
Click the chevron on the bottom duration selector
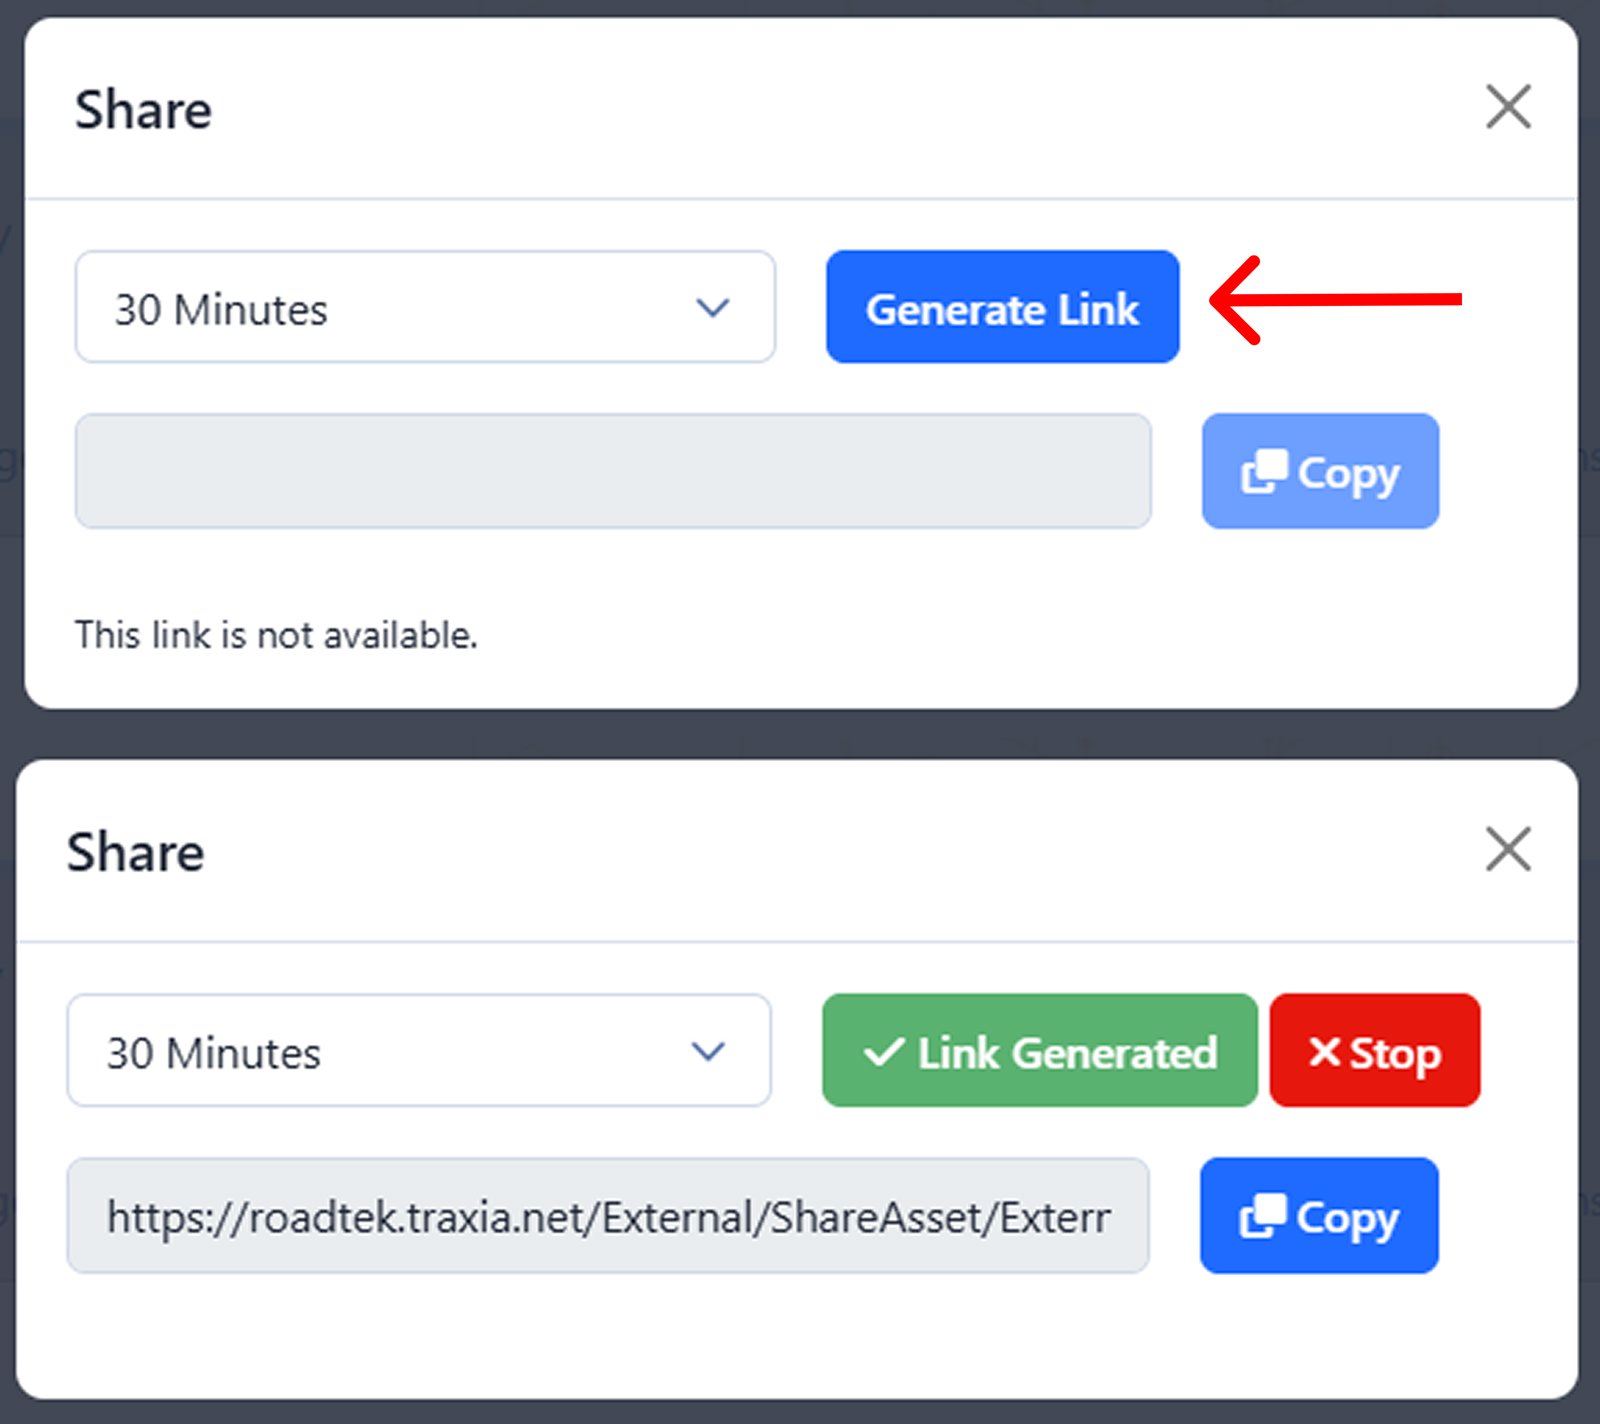coord(707,1051)
